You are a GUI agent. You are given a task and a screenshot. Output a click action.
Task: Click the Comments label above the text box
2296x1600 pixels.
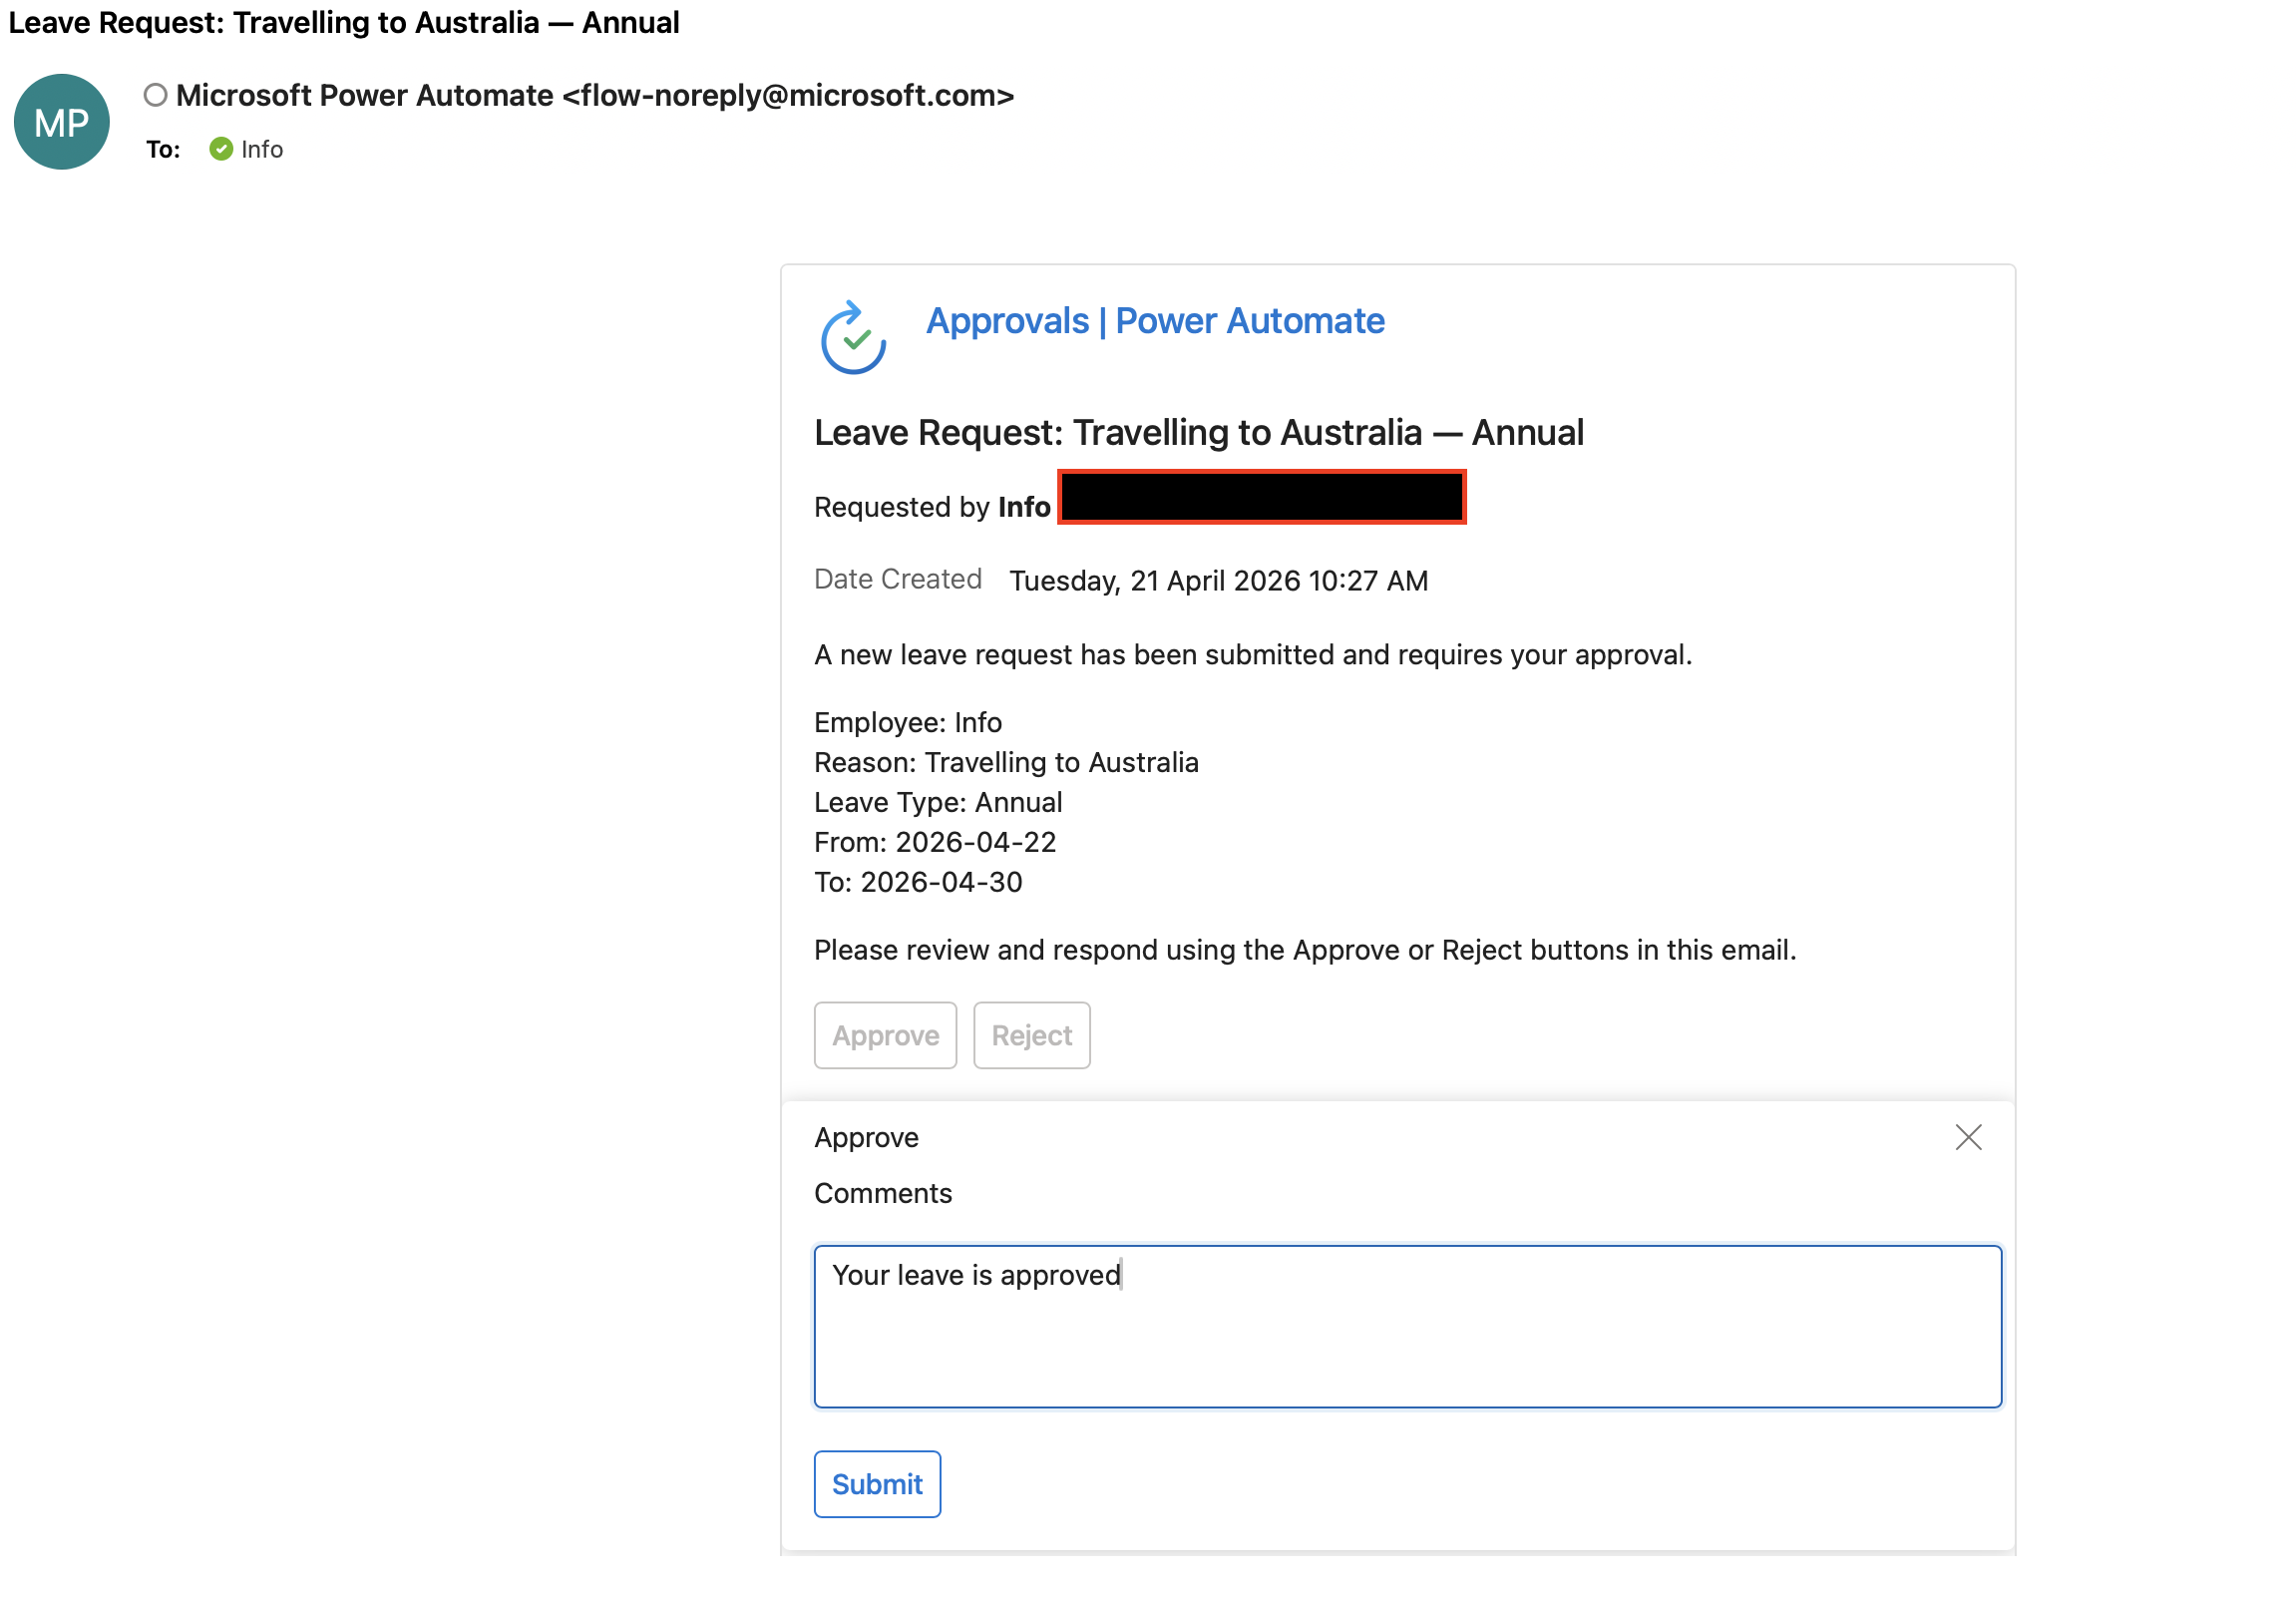click(x=882, y=1193)
